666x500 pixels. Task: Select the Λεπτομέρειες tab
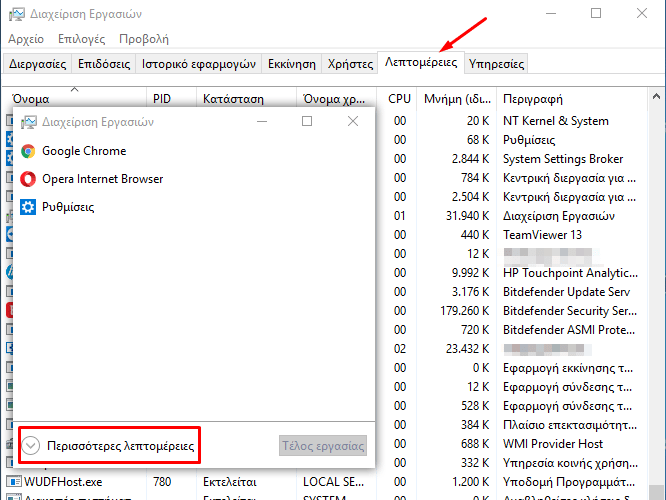click(x=421, y=62)
